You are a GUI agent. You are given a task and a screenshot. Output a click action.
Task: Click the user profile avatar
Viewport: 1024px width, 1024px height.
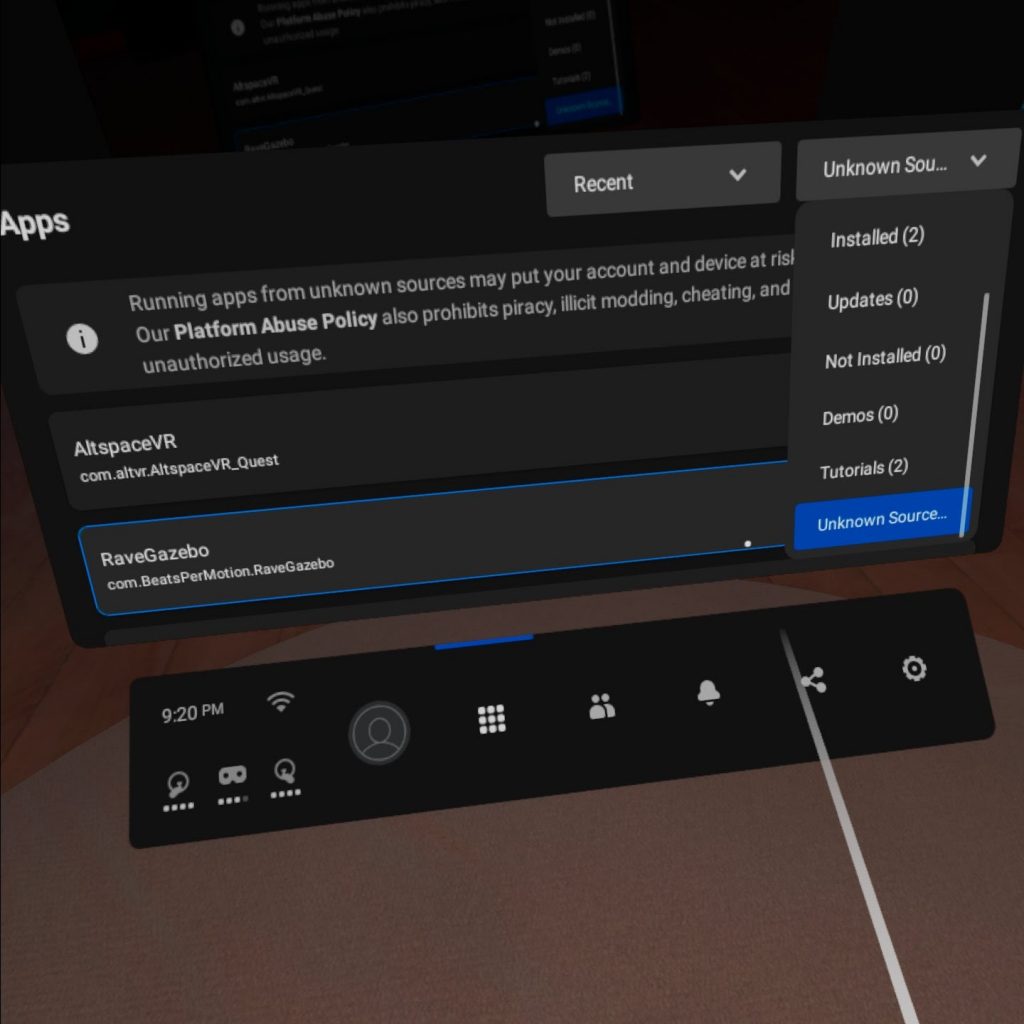(379, 732)
